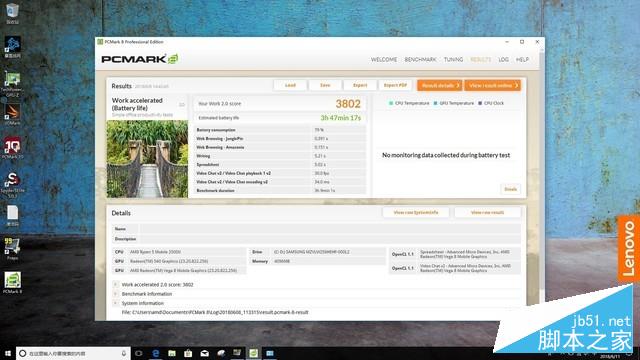This screenshot has height=360, width=640.
Task: Click the suspension bridge benchmark thumbnail
Action: (147, 159)
